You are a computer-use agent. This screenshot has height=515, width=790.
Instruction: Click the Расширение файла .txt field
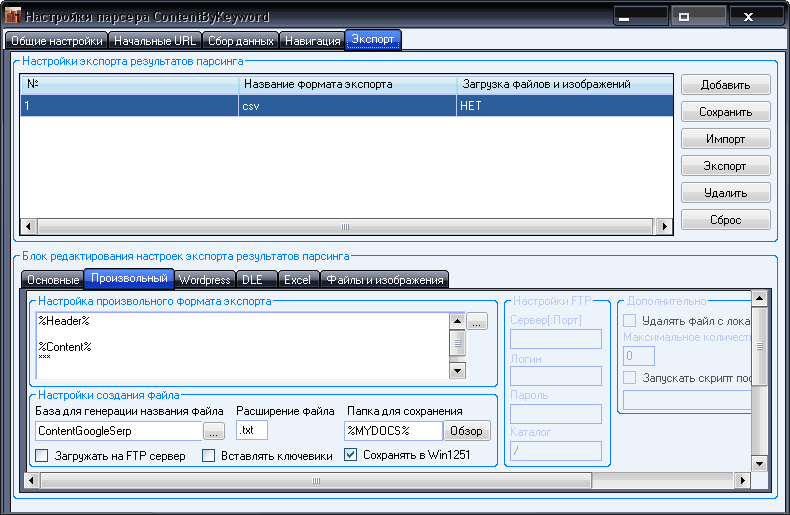point(258,431)
